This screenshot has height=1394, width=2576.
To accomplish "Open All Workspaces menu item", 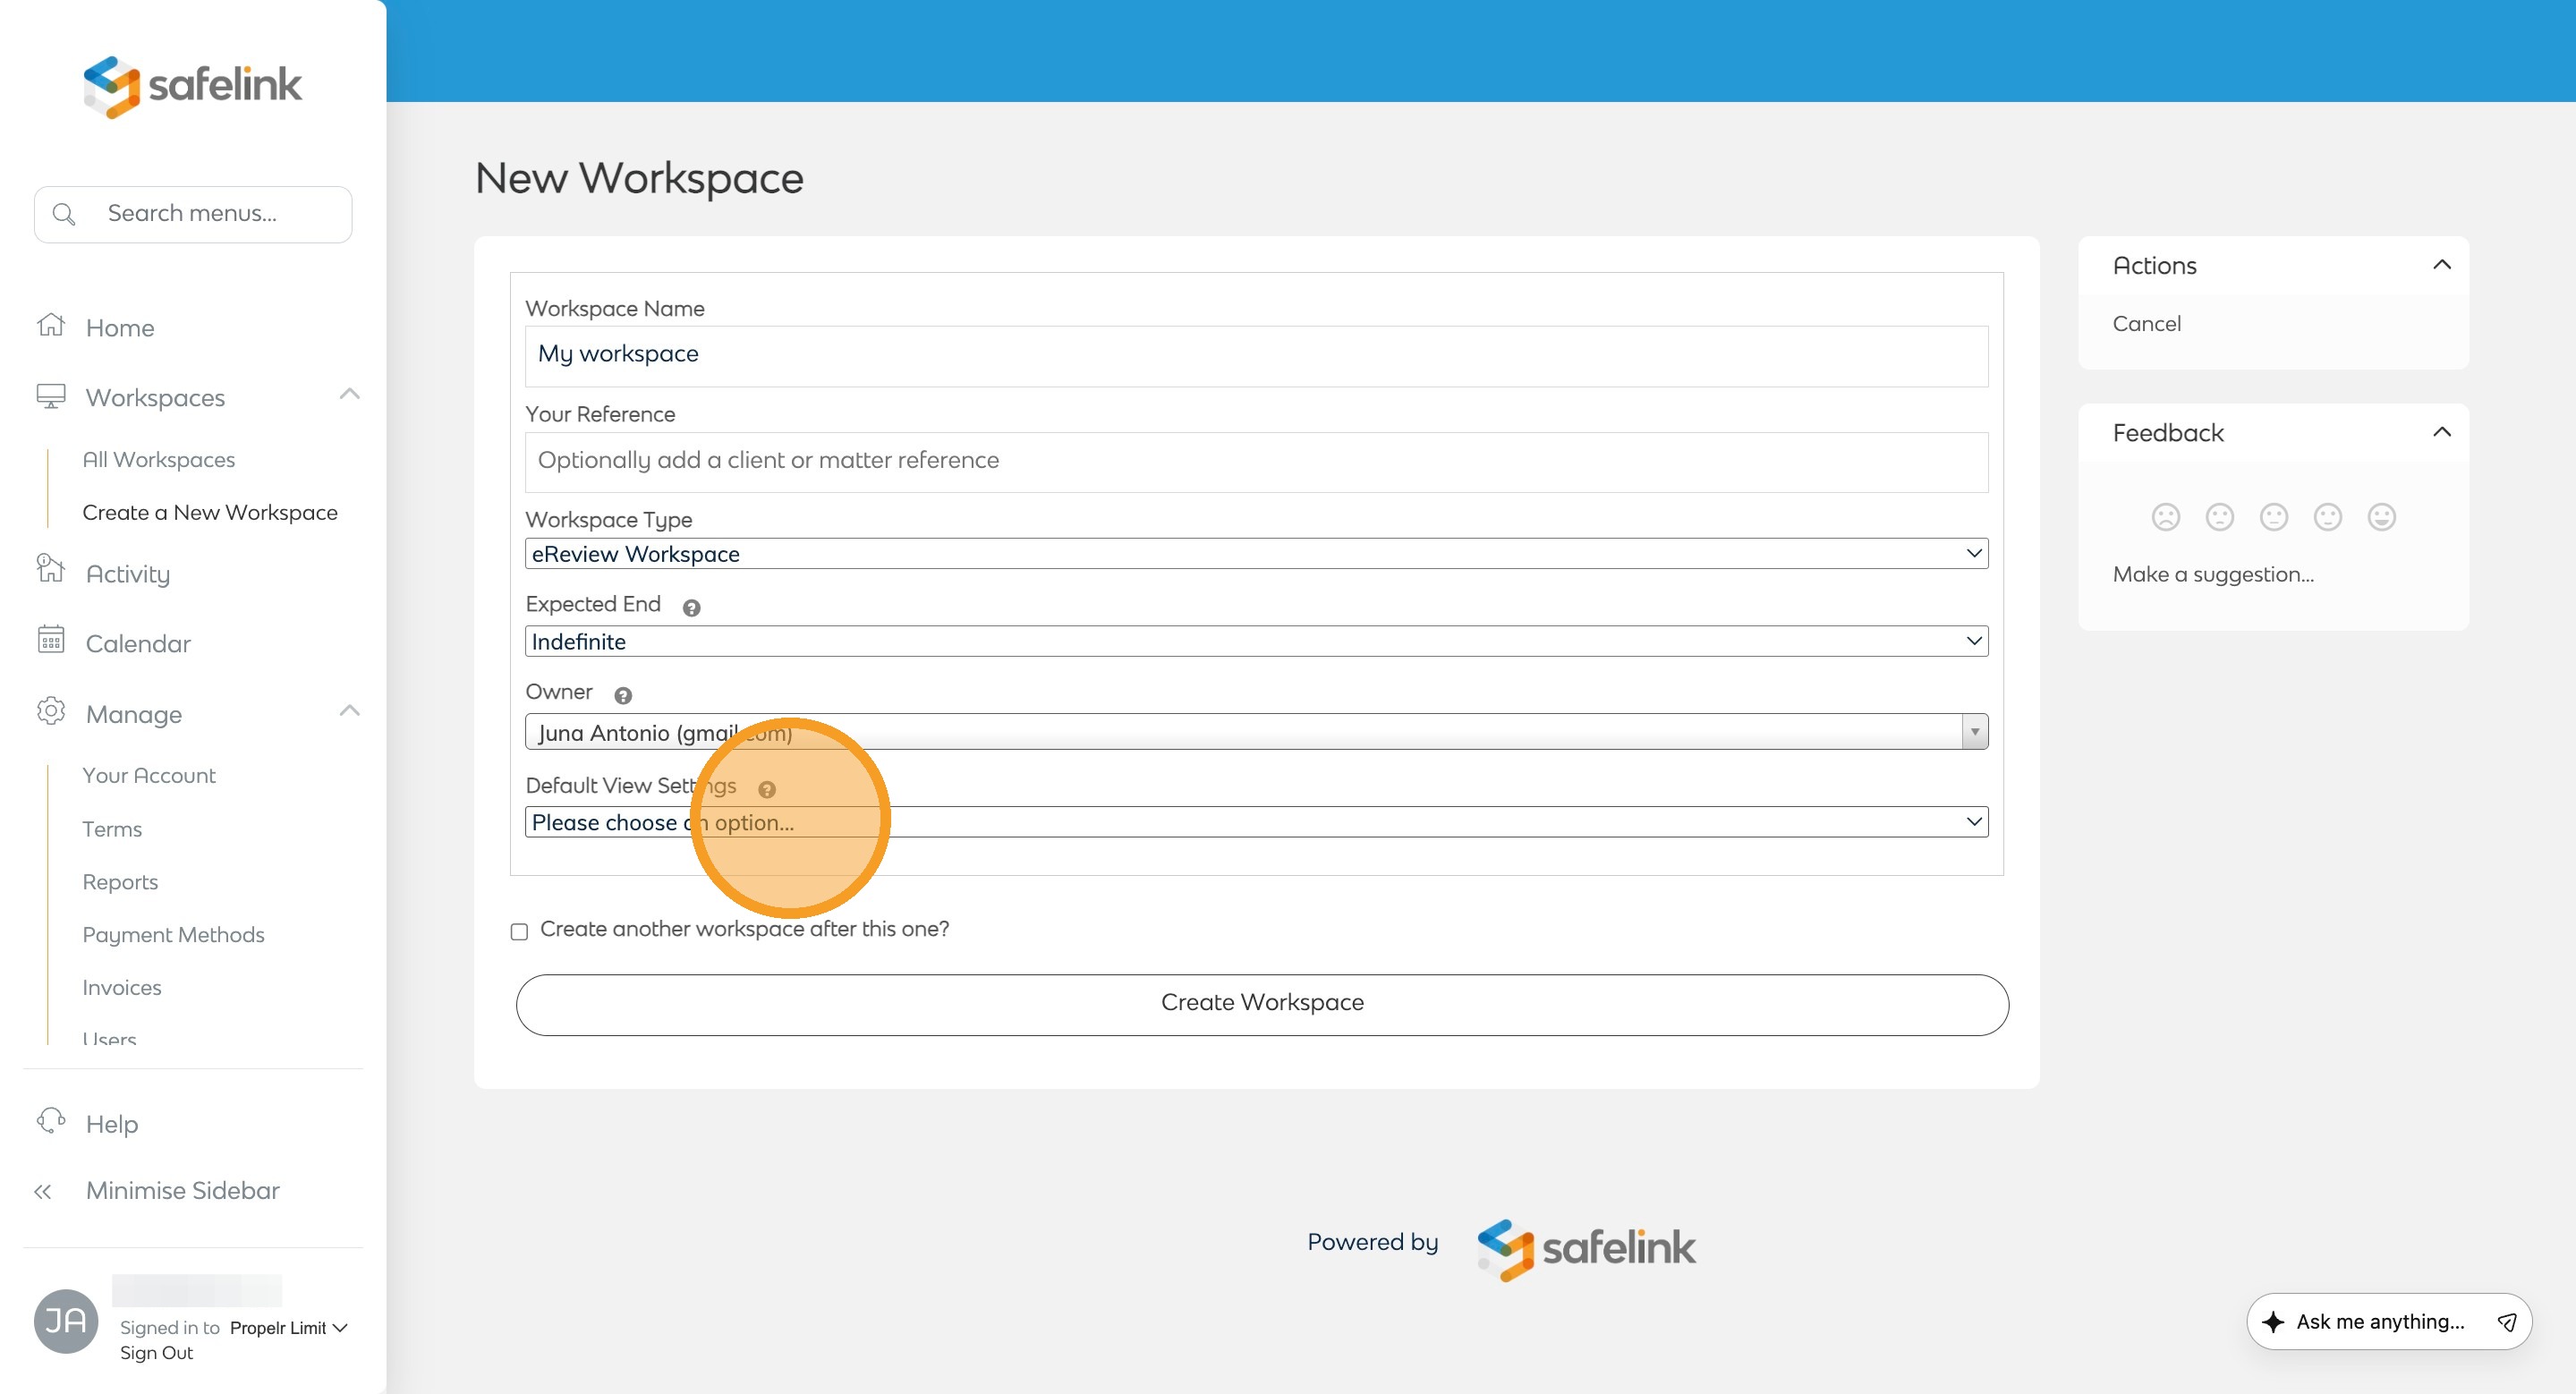I will [x=159, y=460].
